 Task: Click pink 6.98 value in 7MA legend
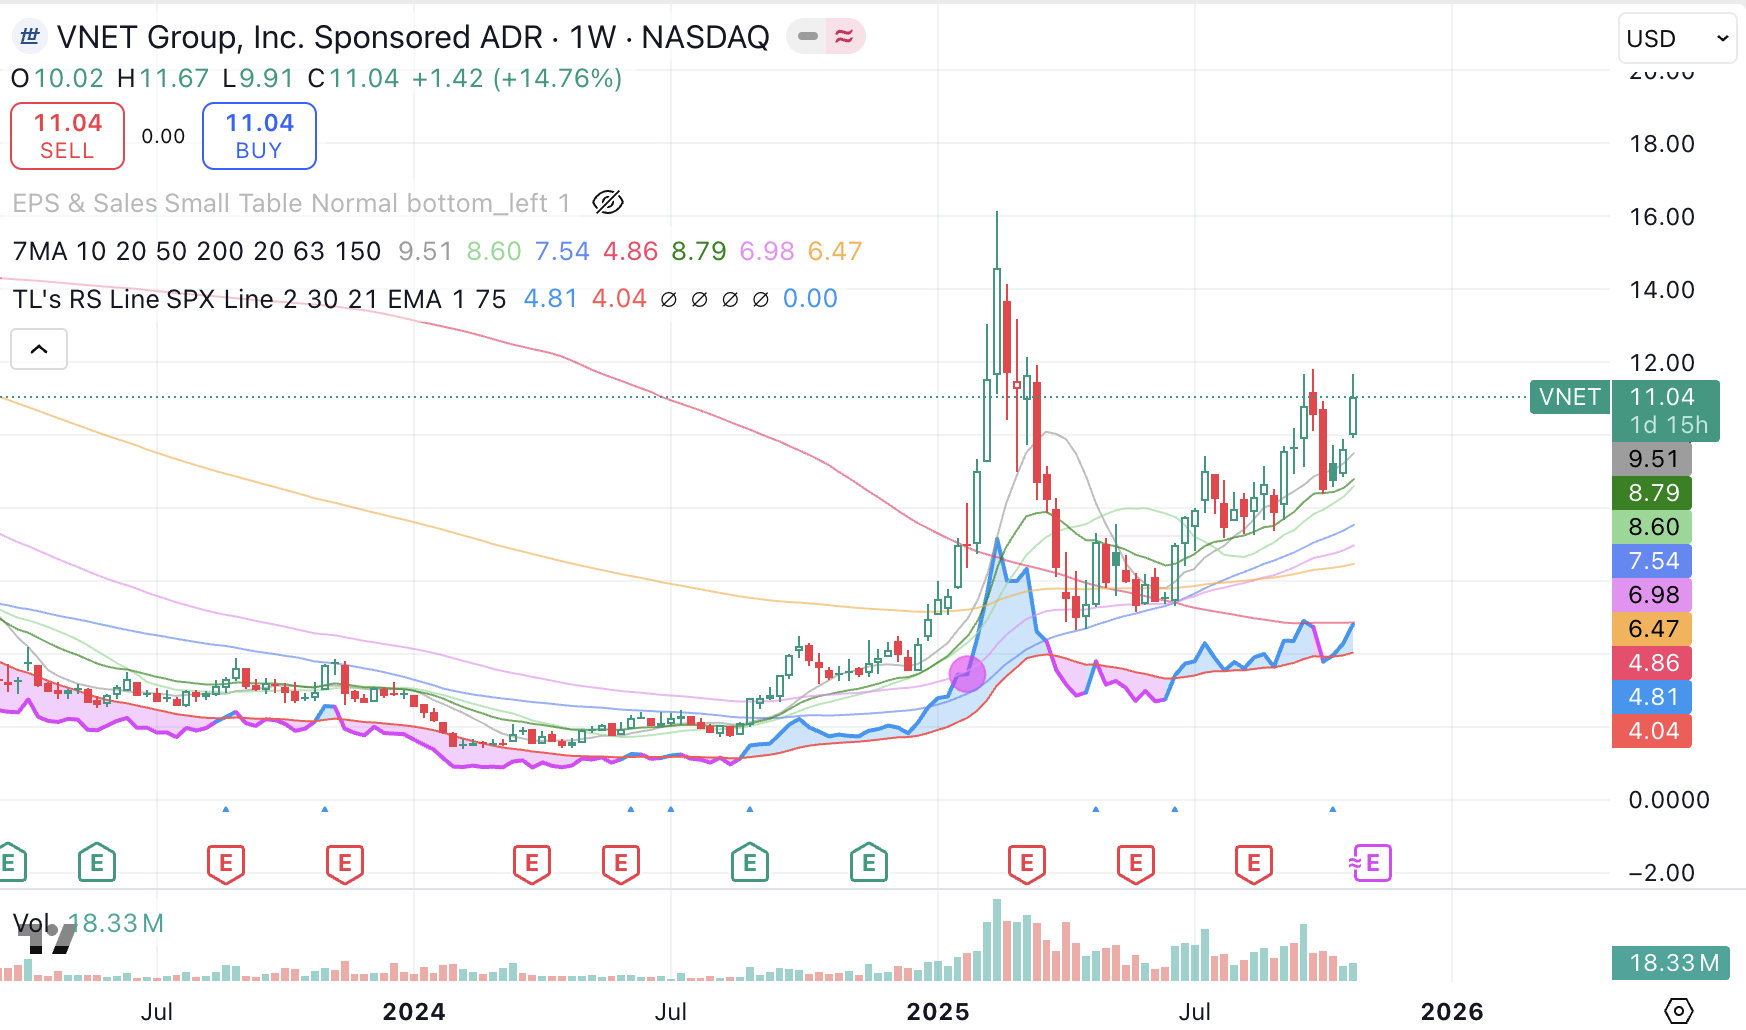(x=767, y=251)
